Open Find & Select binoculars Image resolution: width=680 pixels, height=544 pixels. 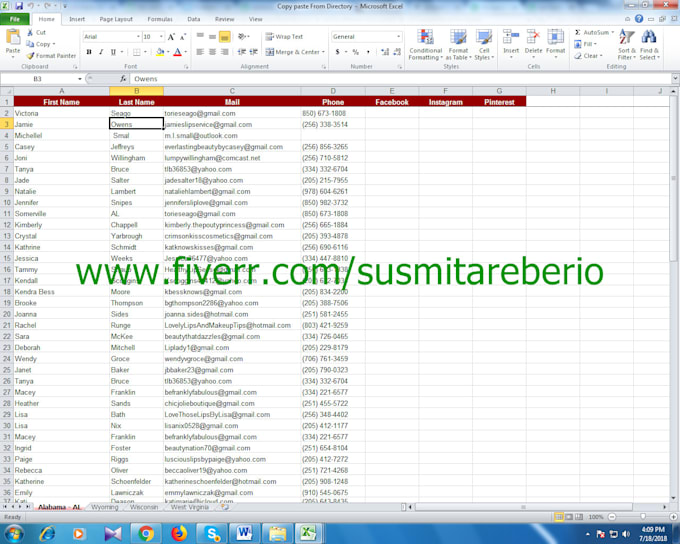tap(649, 45)
